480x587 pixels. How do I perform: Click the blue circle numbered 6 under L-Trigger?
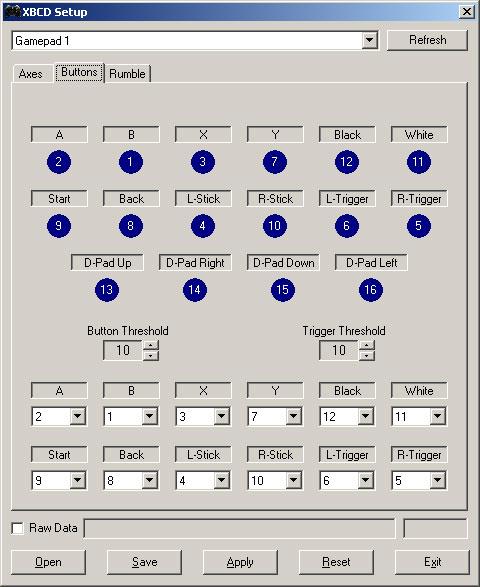(x=347, y=226)
